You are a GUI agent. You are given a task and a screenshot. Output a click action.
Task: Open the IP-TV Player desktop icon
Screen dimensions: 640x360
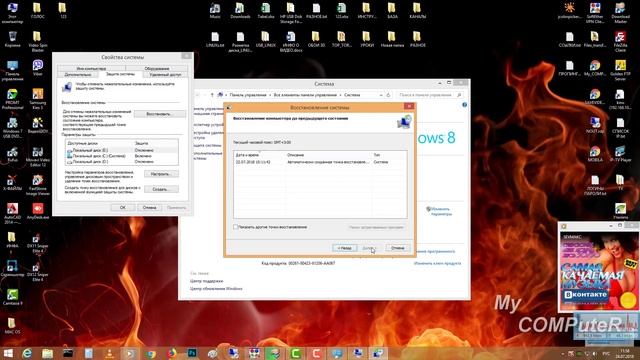click(x=620, y=154)
